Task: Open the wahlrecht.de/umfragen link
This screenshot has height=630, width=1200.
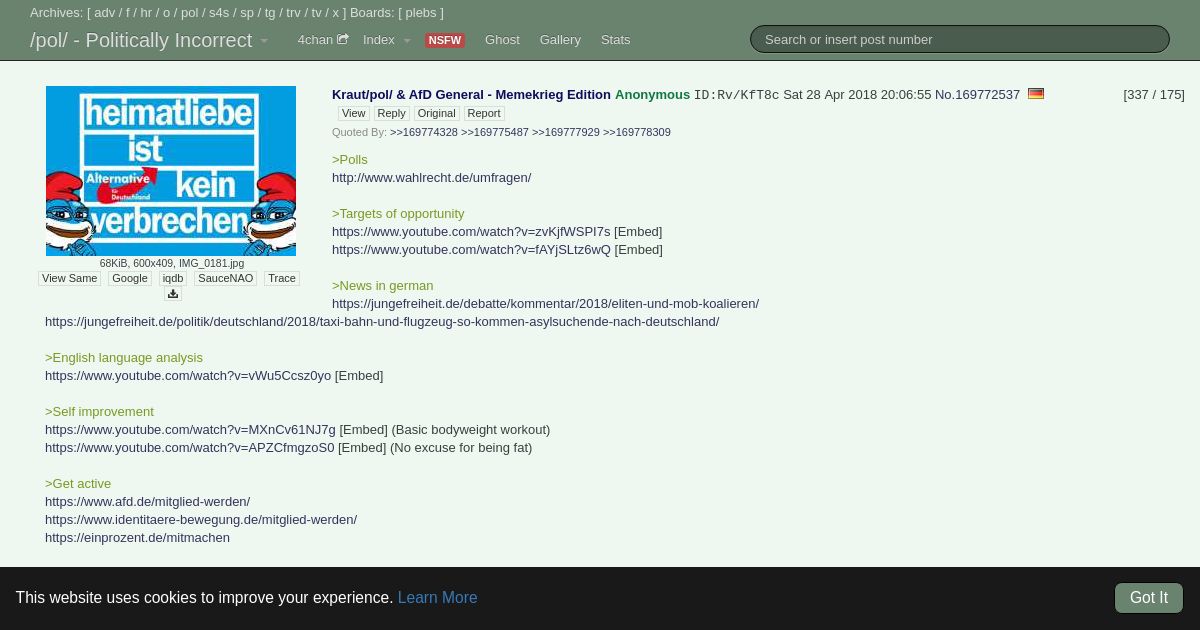Action: click(x=432, y=177)
